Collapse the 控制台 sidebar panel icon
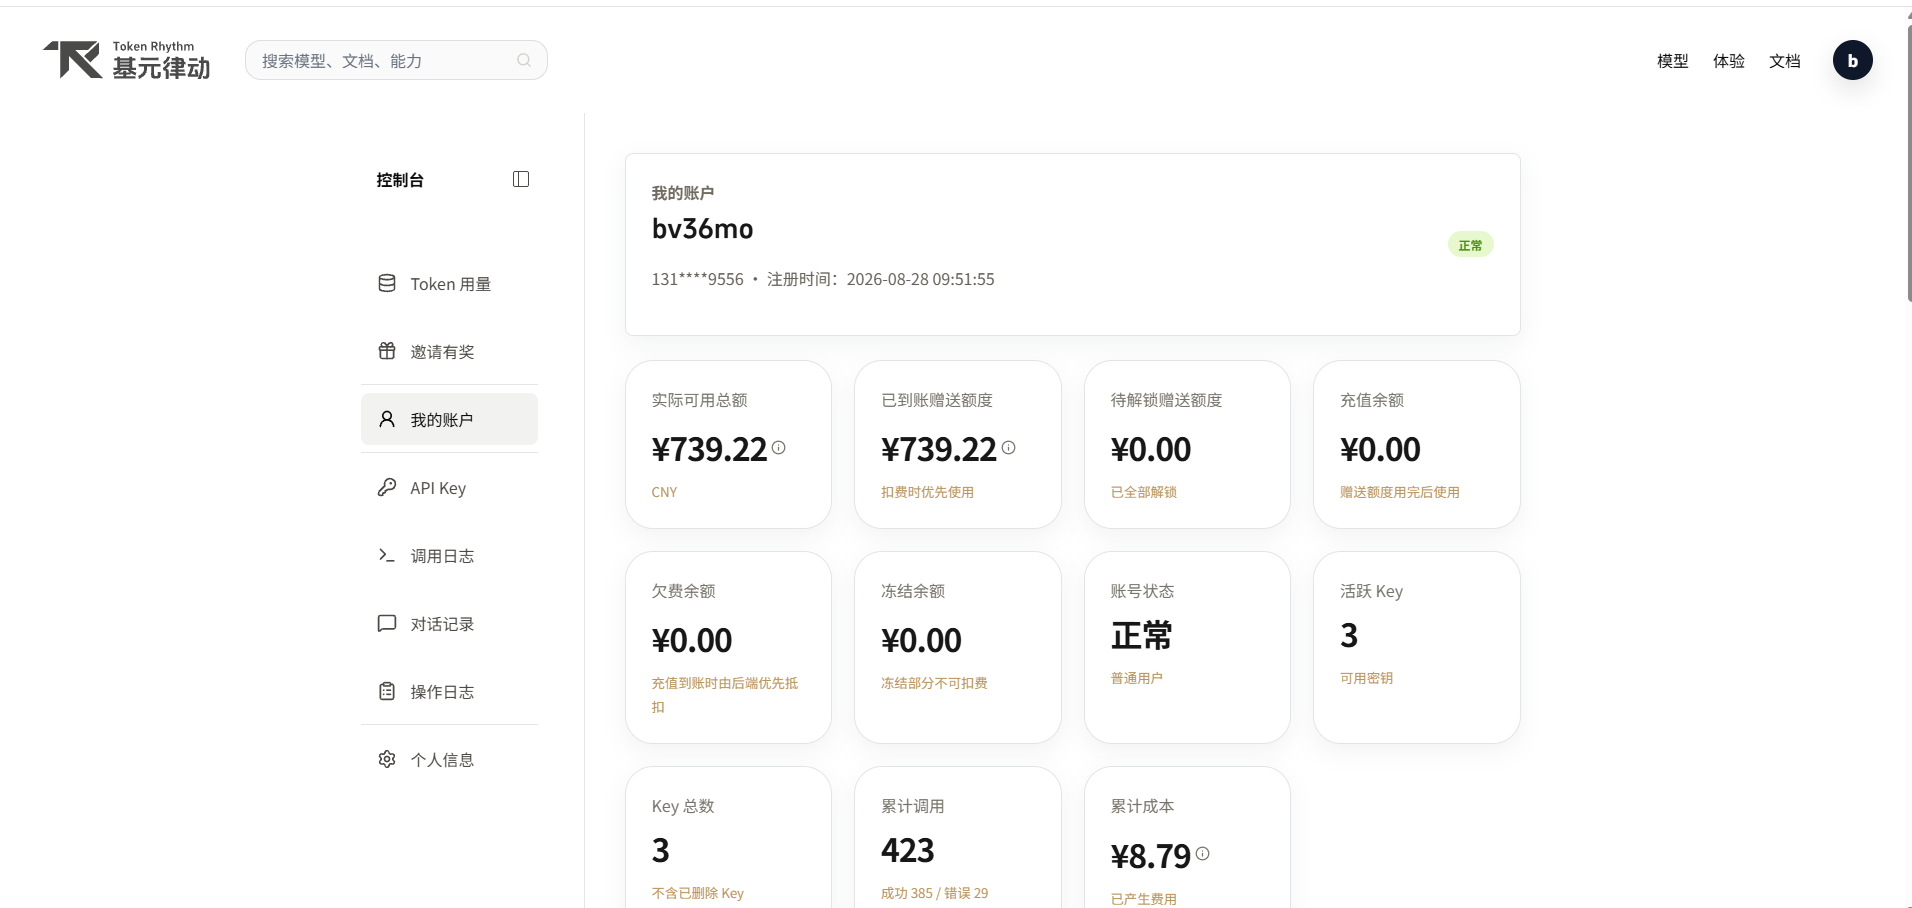The width and height of the screenshot is (1912, 908). tap(521, 179)
